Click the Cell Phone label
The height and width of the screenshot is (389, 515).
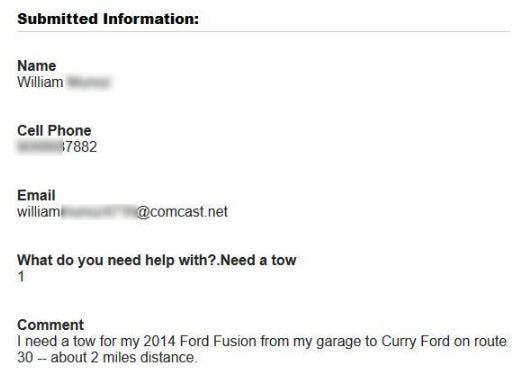point(54,130)
